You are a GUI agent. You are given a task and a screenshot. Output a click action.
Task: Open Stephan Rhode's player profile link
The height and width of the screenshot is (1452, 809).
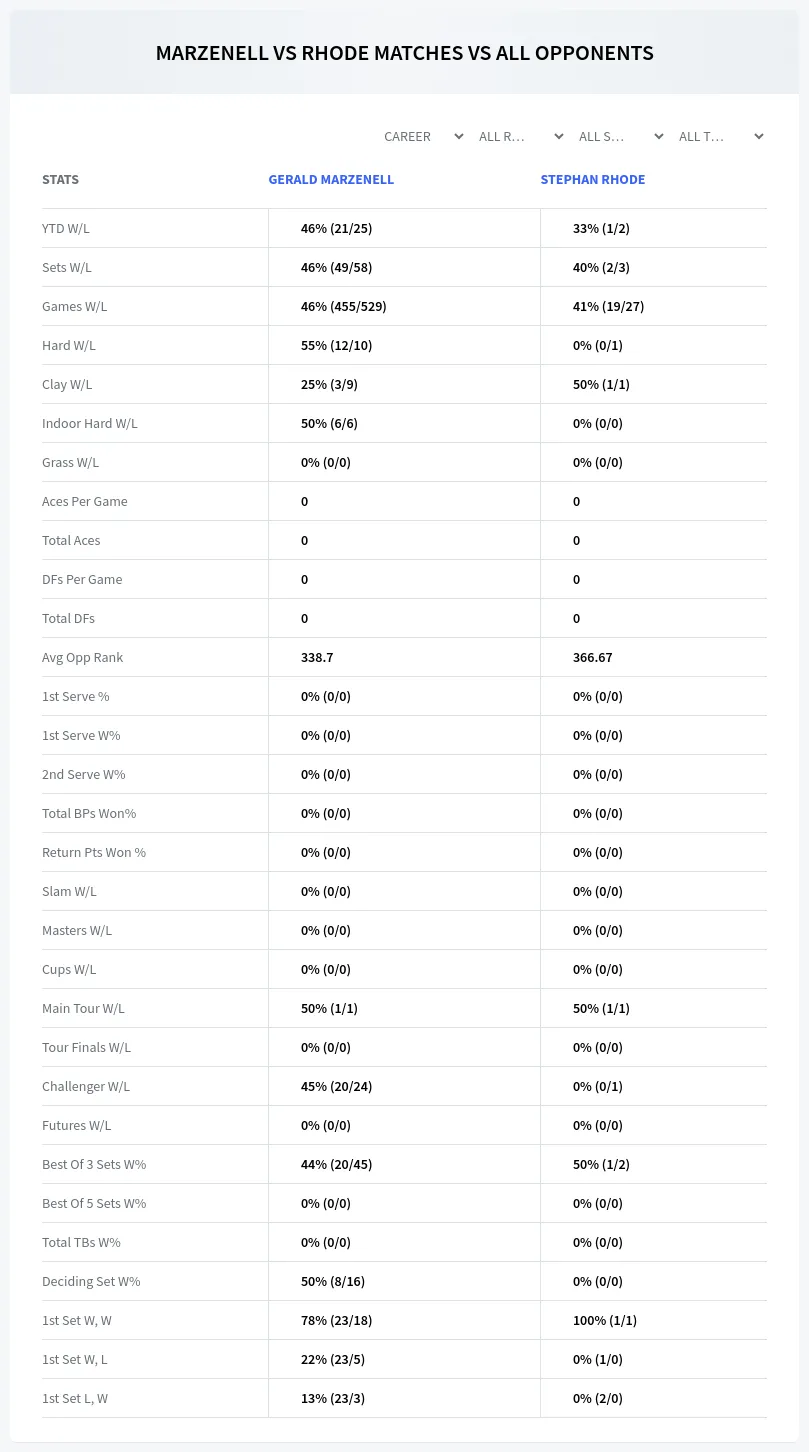point(593,180)
